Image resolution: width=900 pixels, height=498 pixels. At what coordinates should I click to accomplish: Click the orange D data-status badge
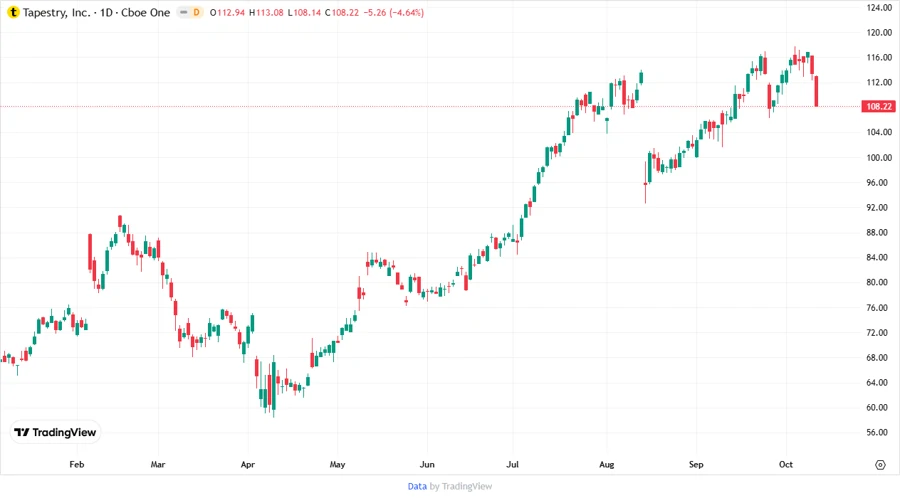click(x=196, y=12)
